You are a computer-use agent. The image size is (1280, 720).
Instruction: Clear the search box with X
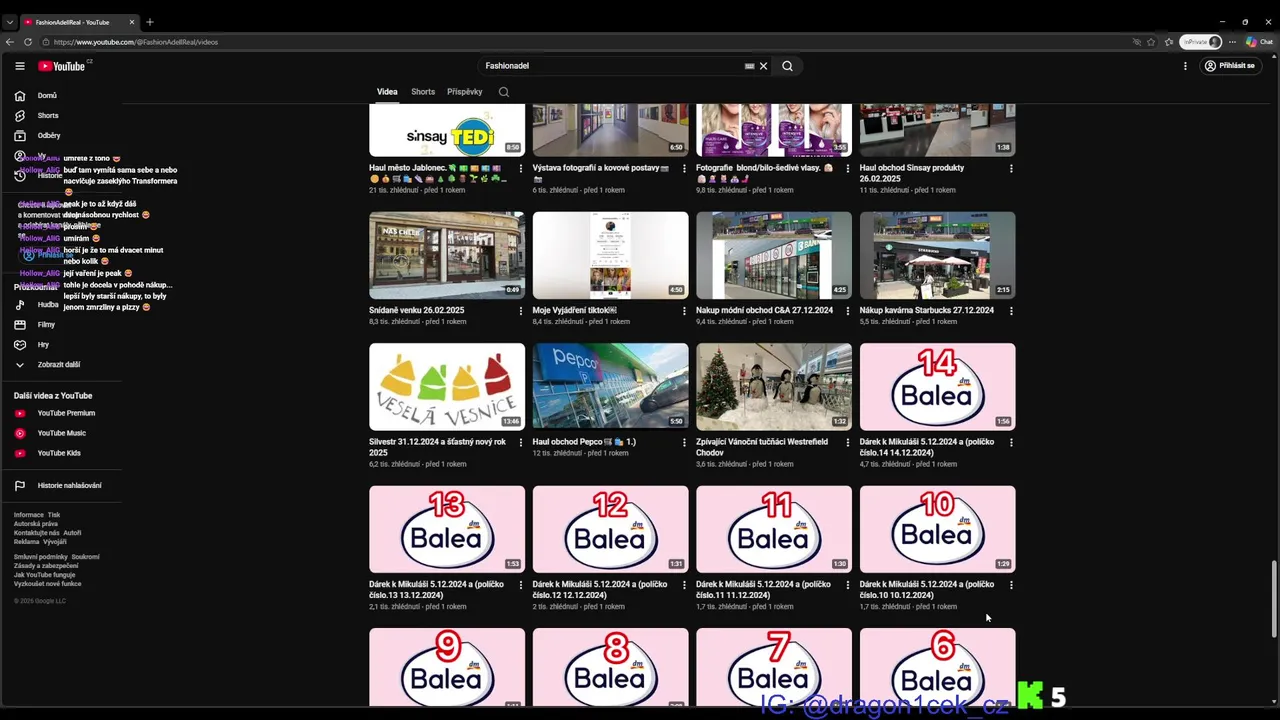763,66
